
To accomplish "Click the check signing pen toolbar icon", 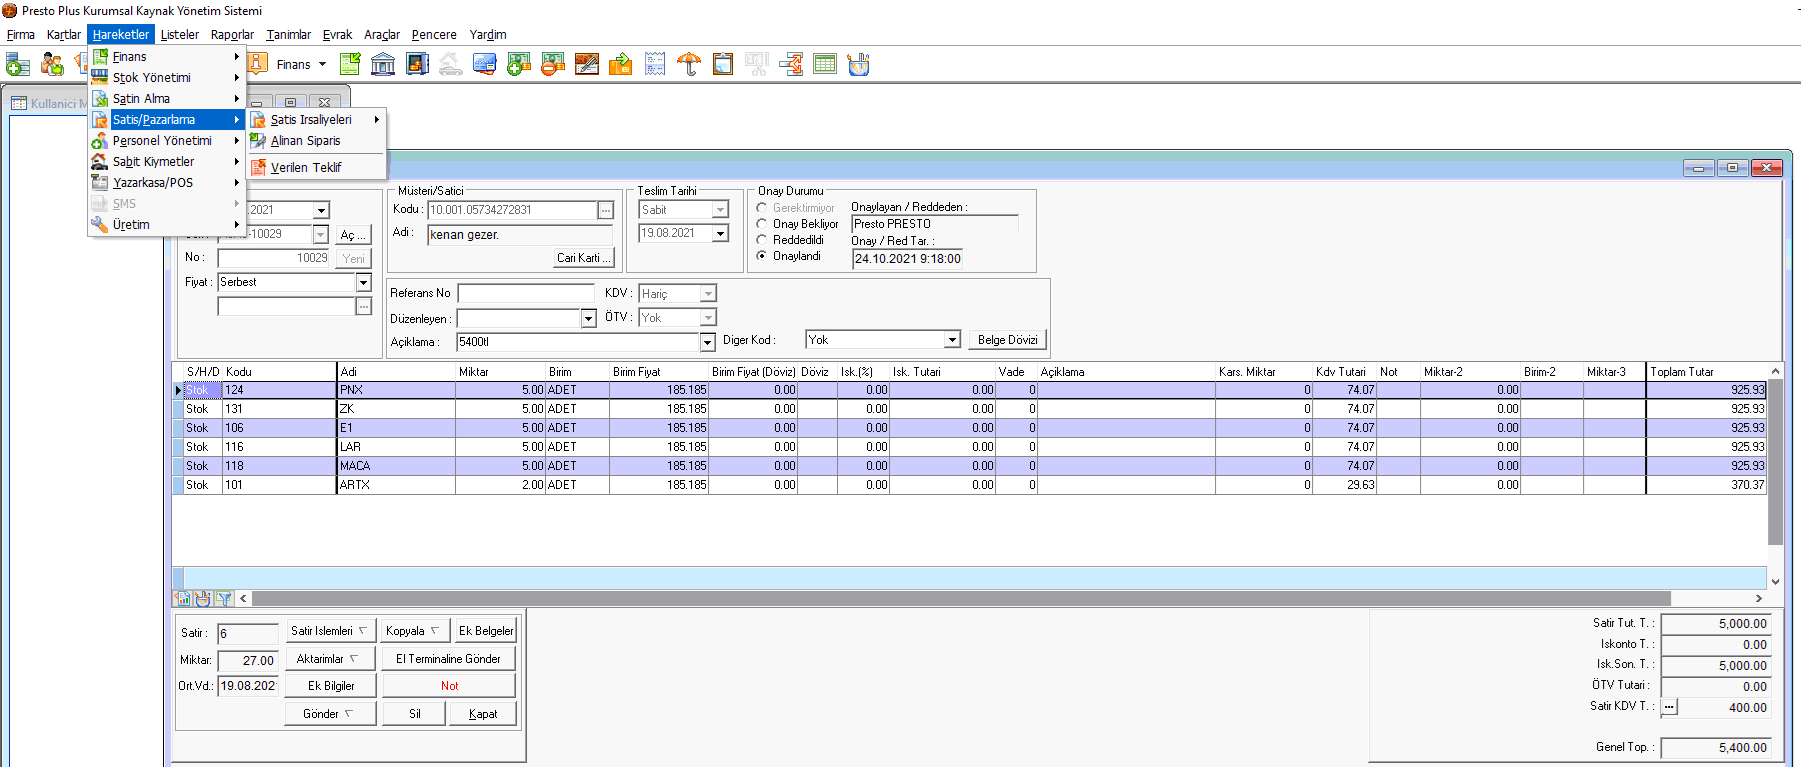I will [x=587, y=65].
